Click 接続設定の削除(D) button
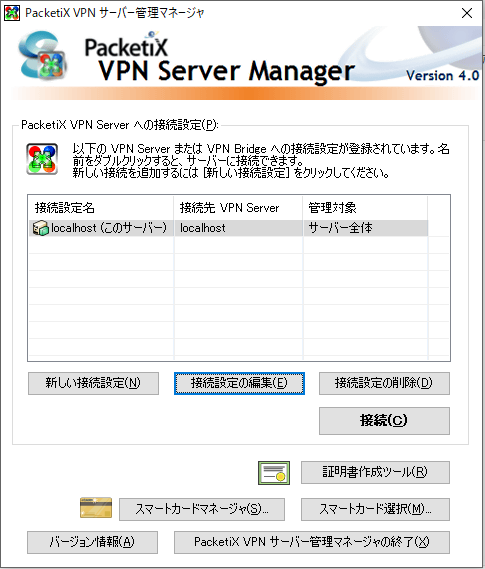This screenshot has width=485, height=569. pyautogui.click(x=384, y=383)
